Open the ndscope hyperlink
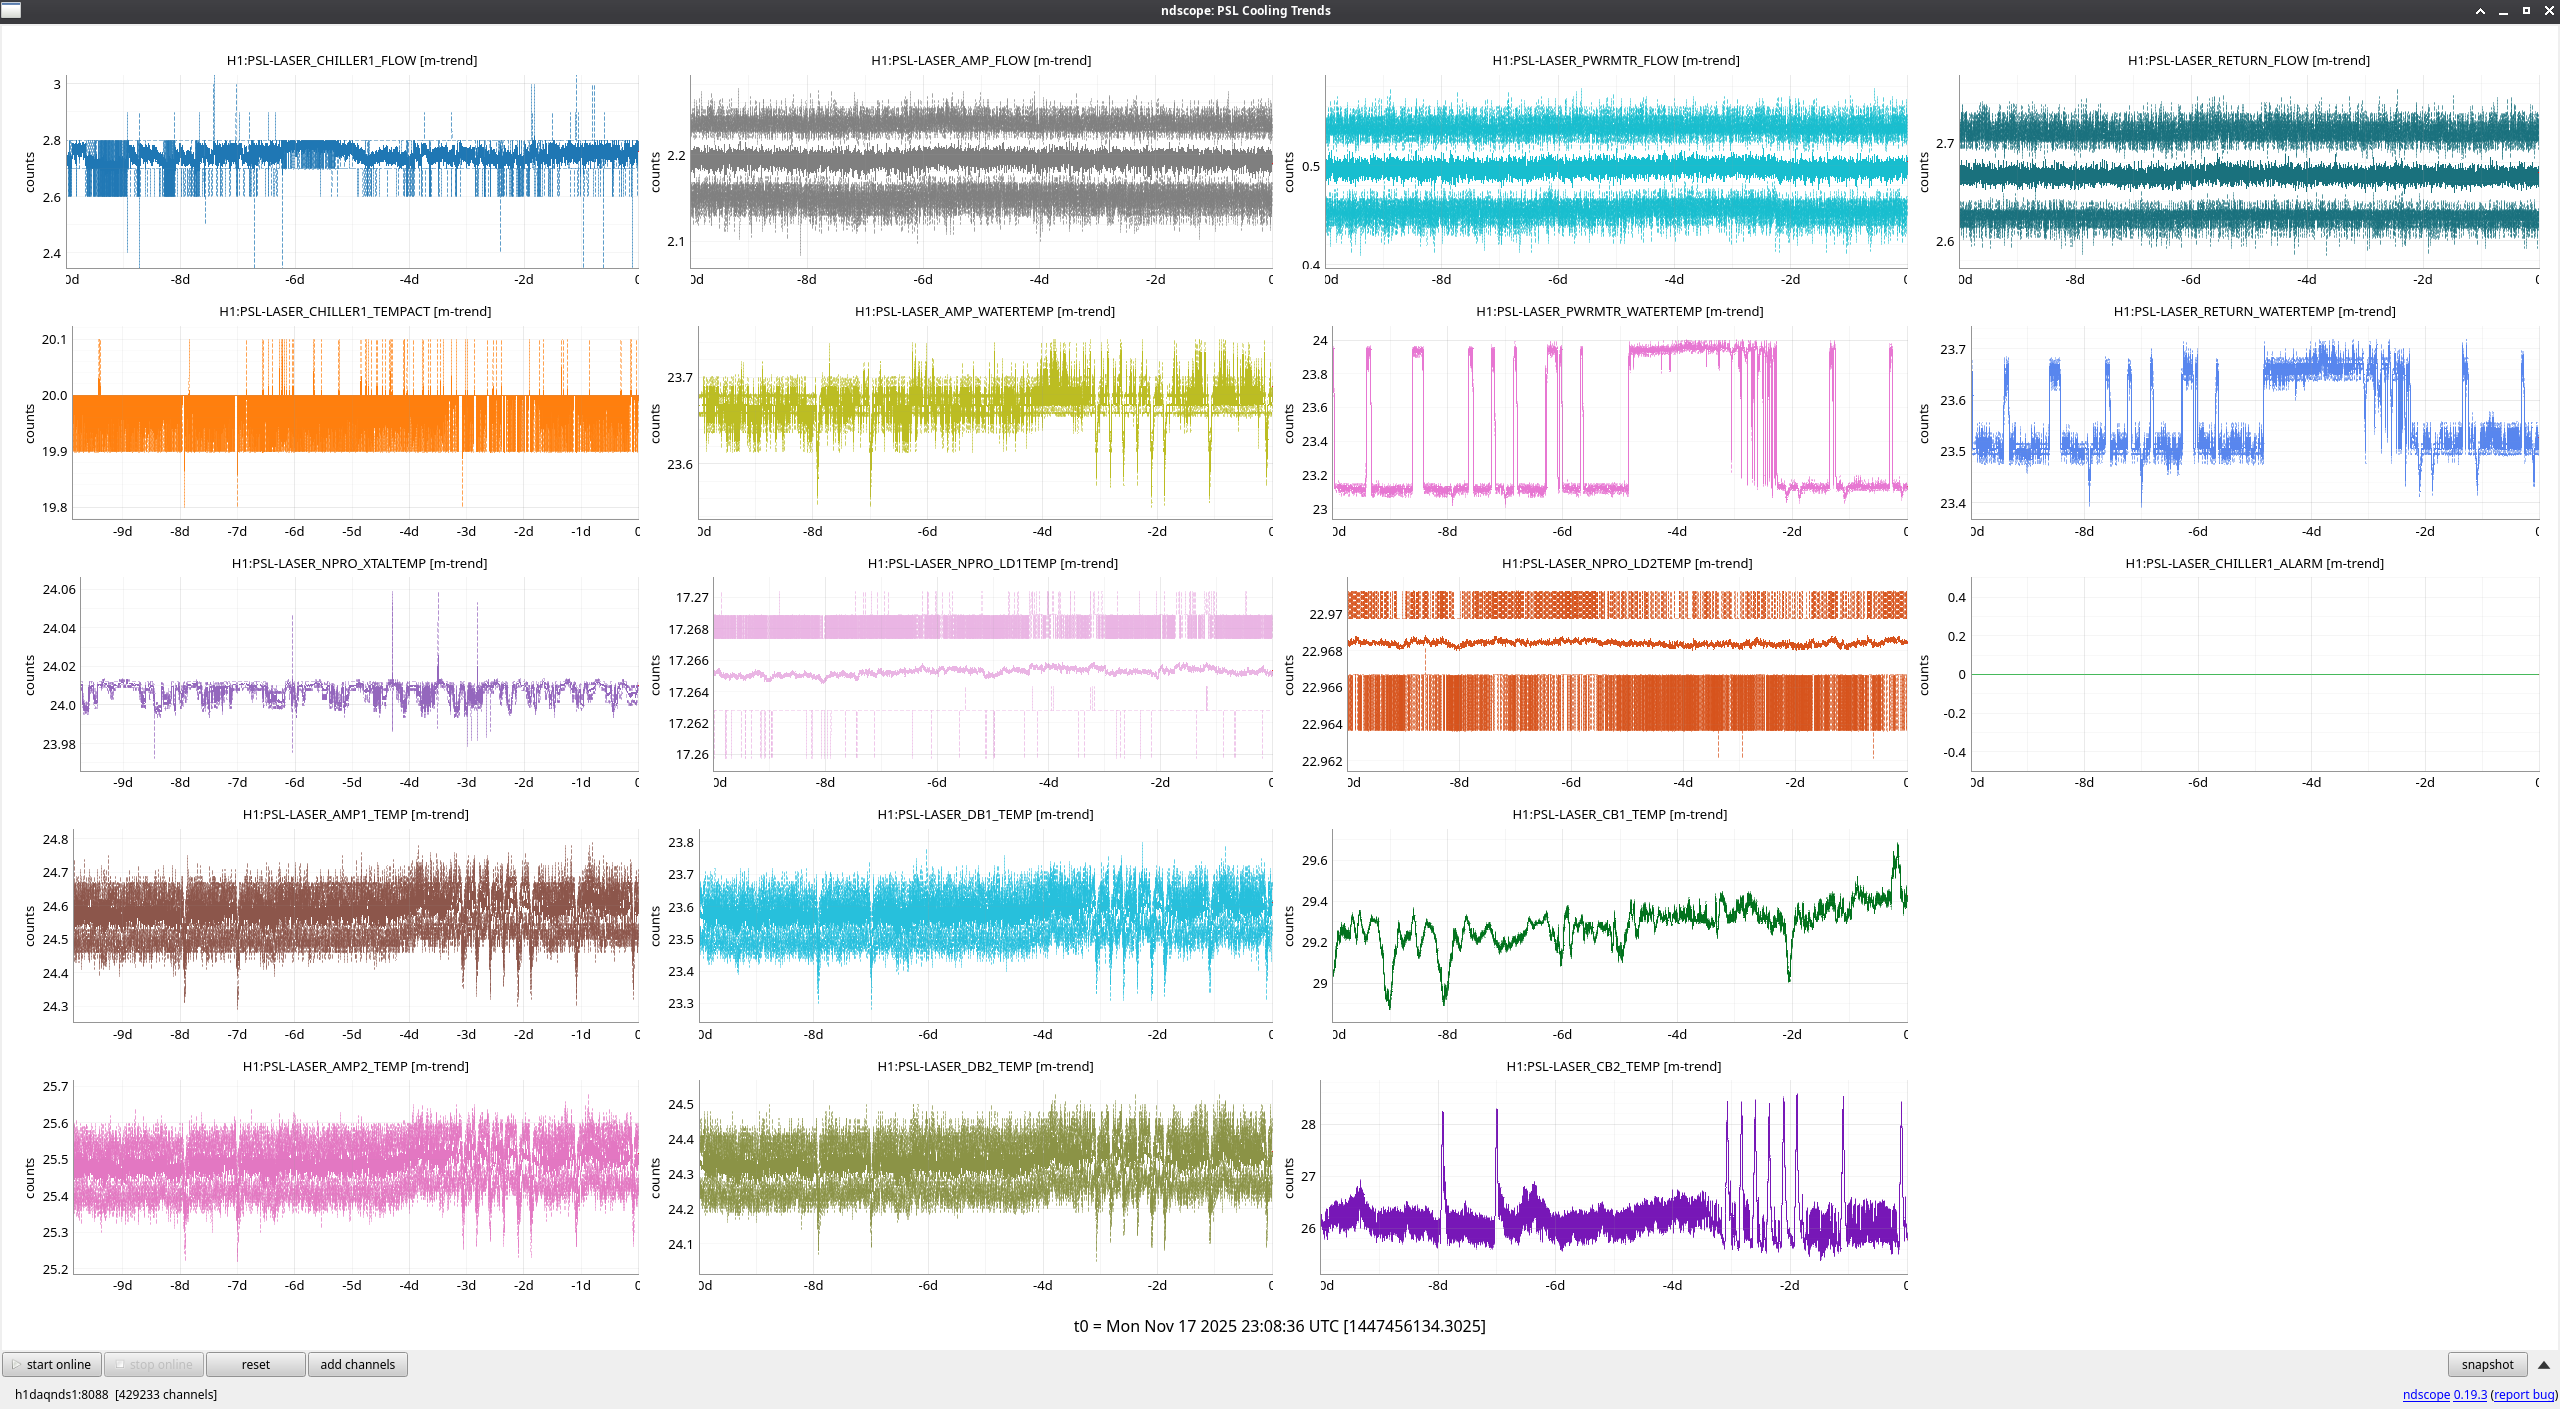Screen dimensions: 2560x1409 [2426, 1394]
